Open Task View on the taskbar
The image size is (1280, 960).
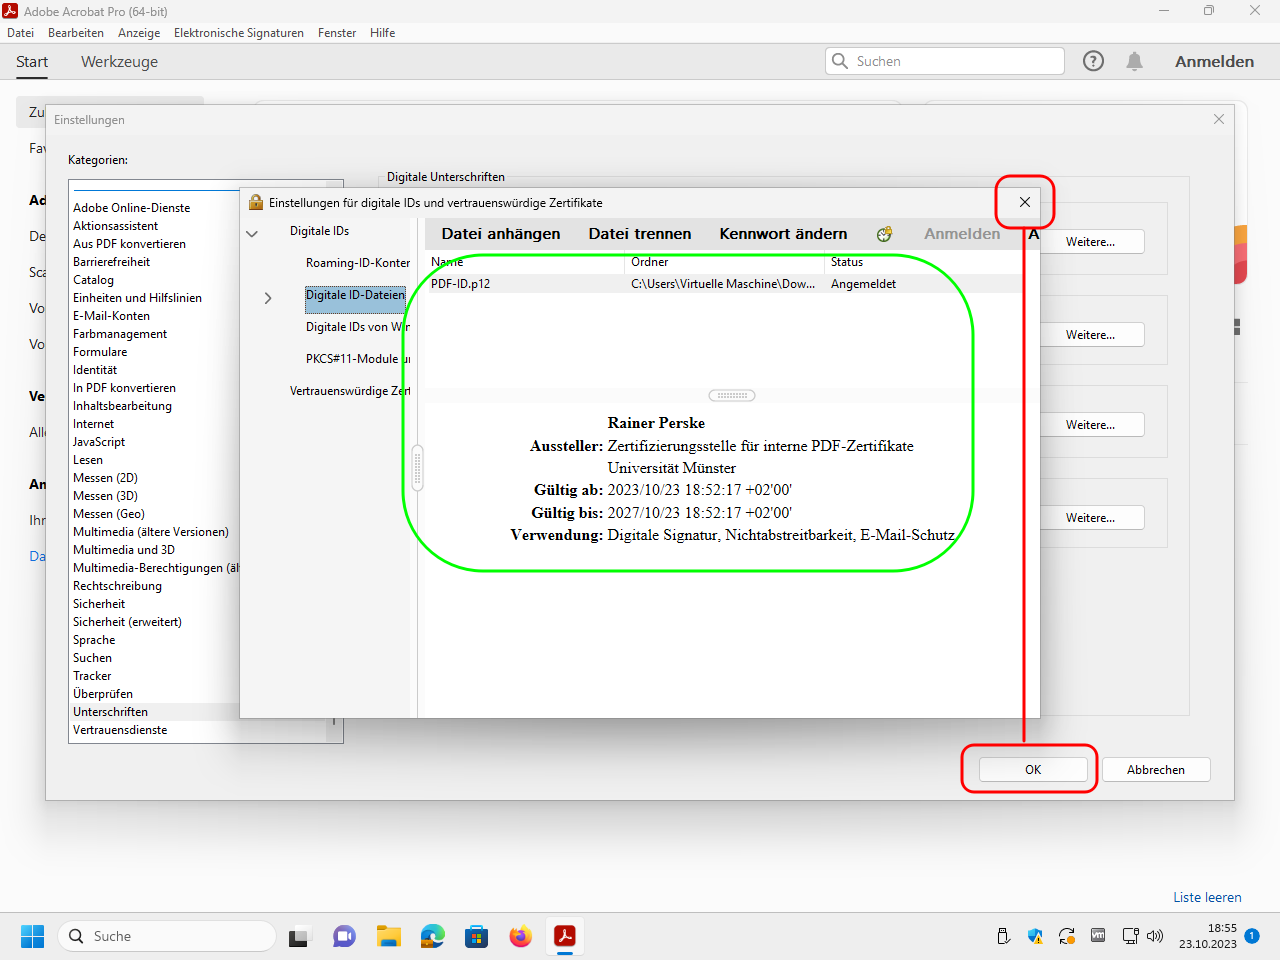[x=299, y=936]
